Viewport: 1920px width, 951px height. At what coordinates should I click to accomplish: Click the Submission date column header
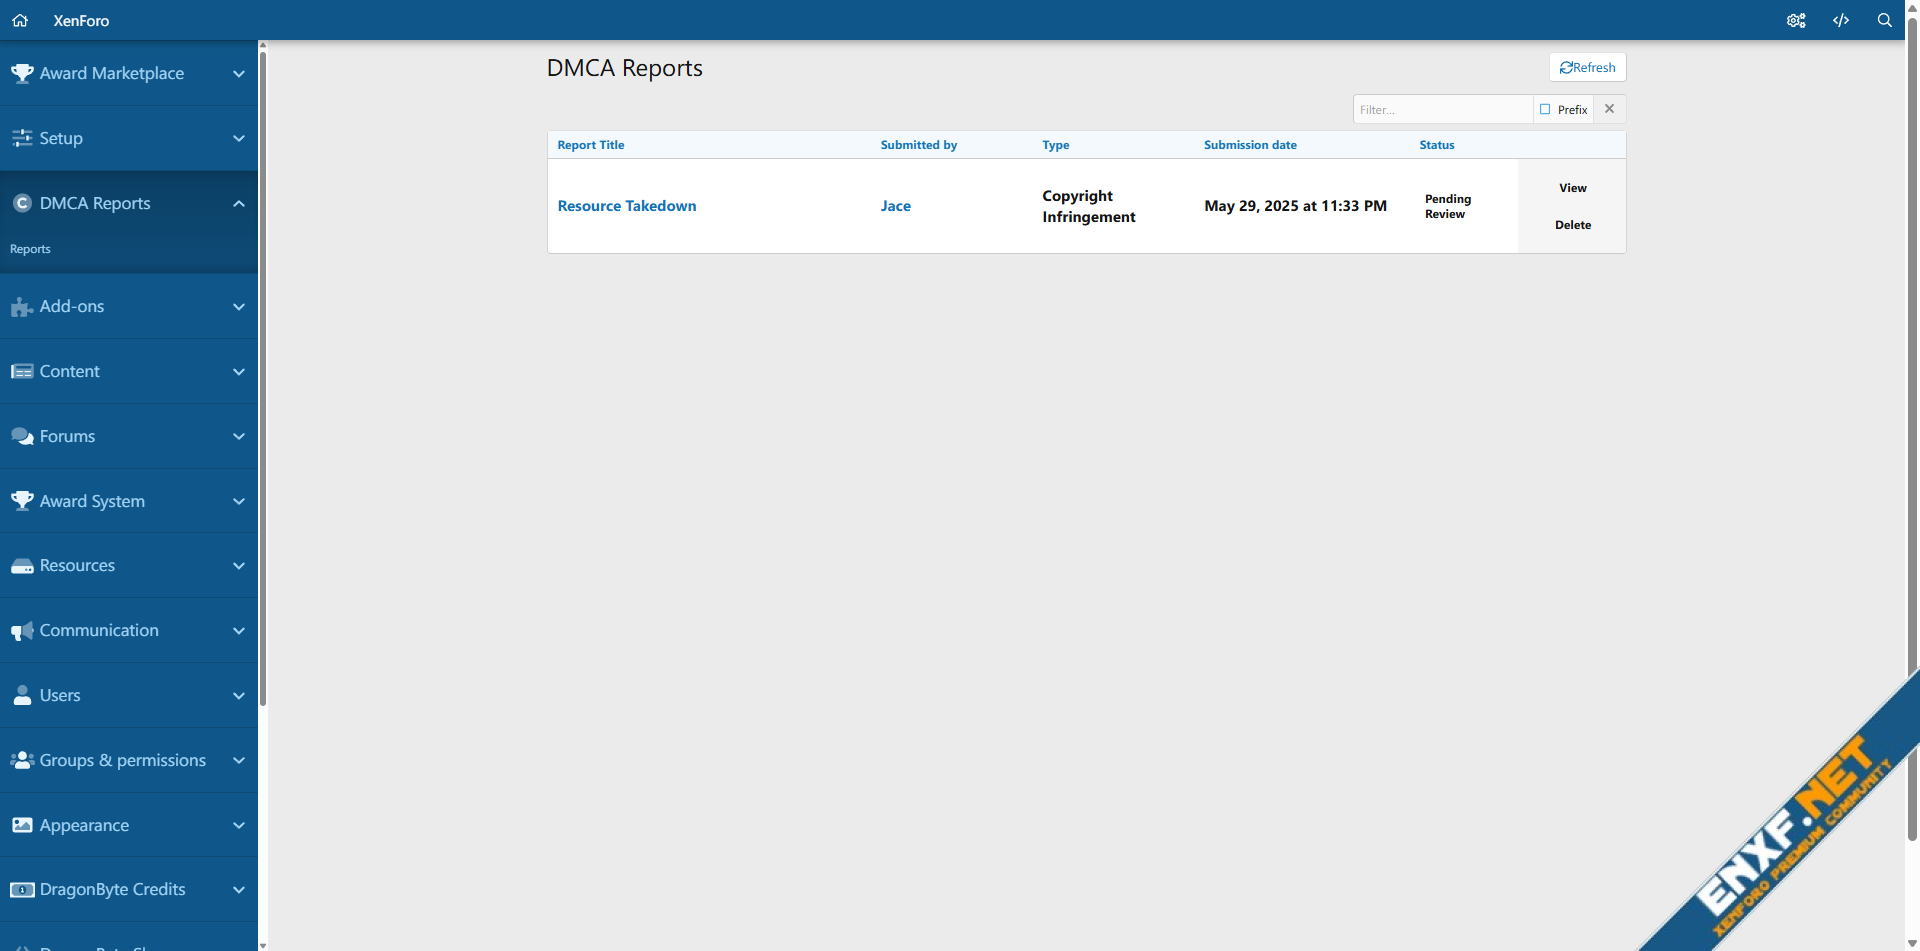click(x=1250, y=145)
